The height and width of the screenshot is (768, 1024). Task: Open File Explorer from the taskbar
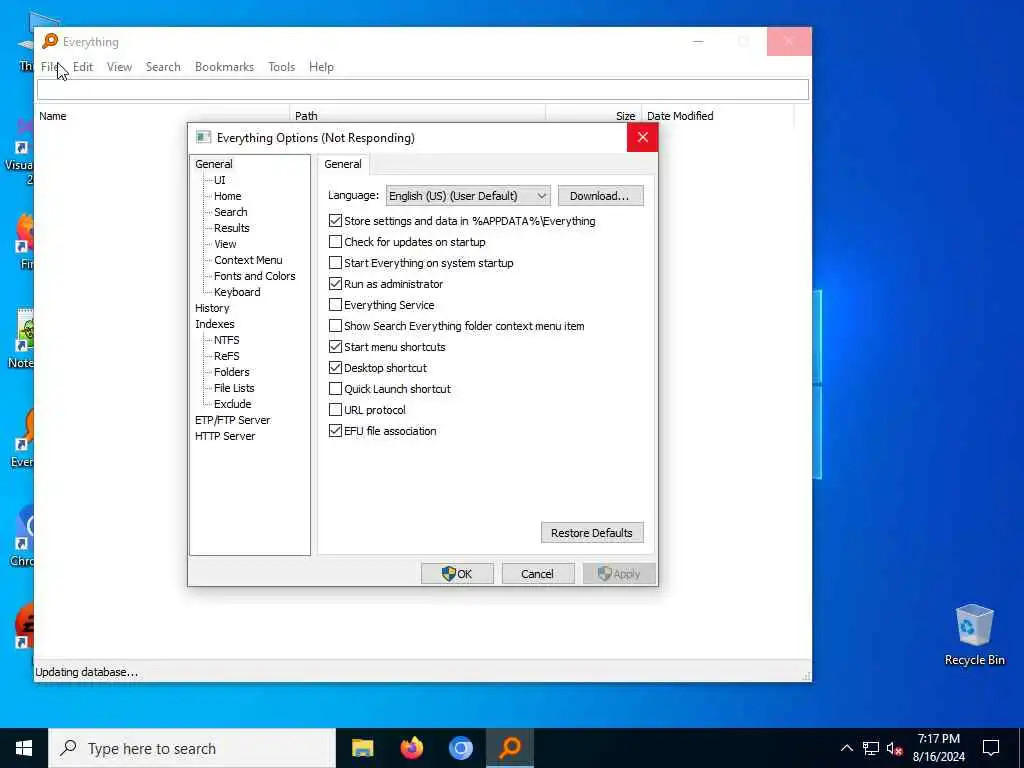coord(362,748)
